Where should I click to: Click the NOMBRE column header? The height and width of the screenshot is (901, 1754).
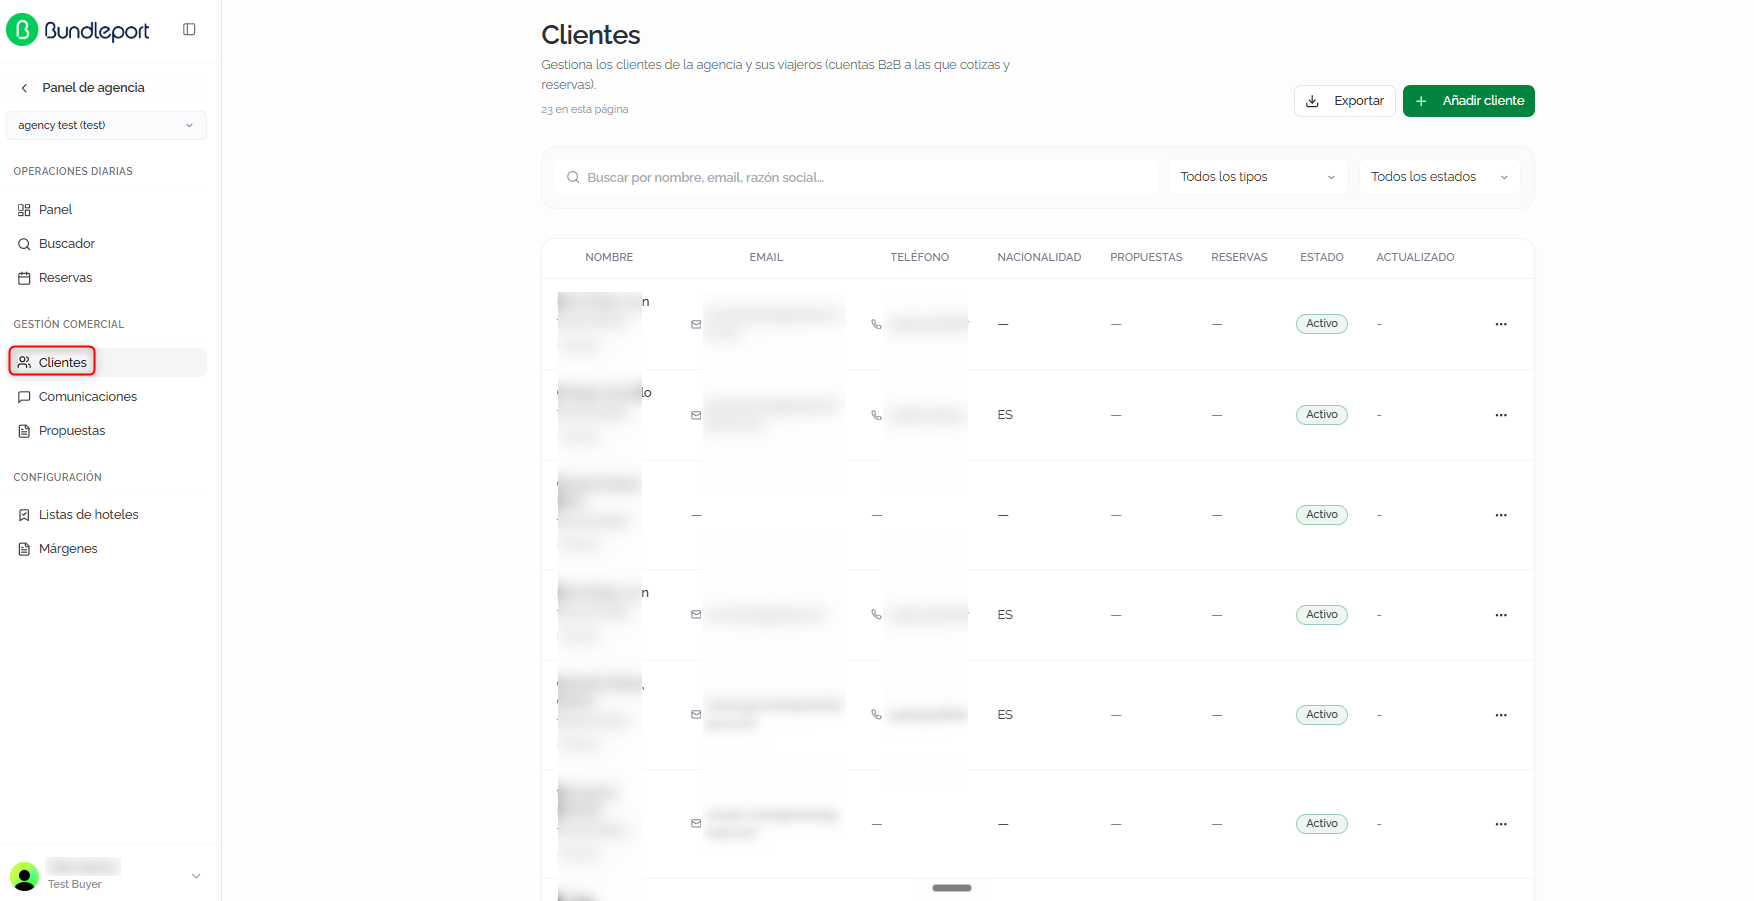pos(609,257)
